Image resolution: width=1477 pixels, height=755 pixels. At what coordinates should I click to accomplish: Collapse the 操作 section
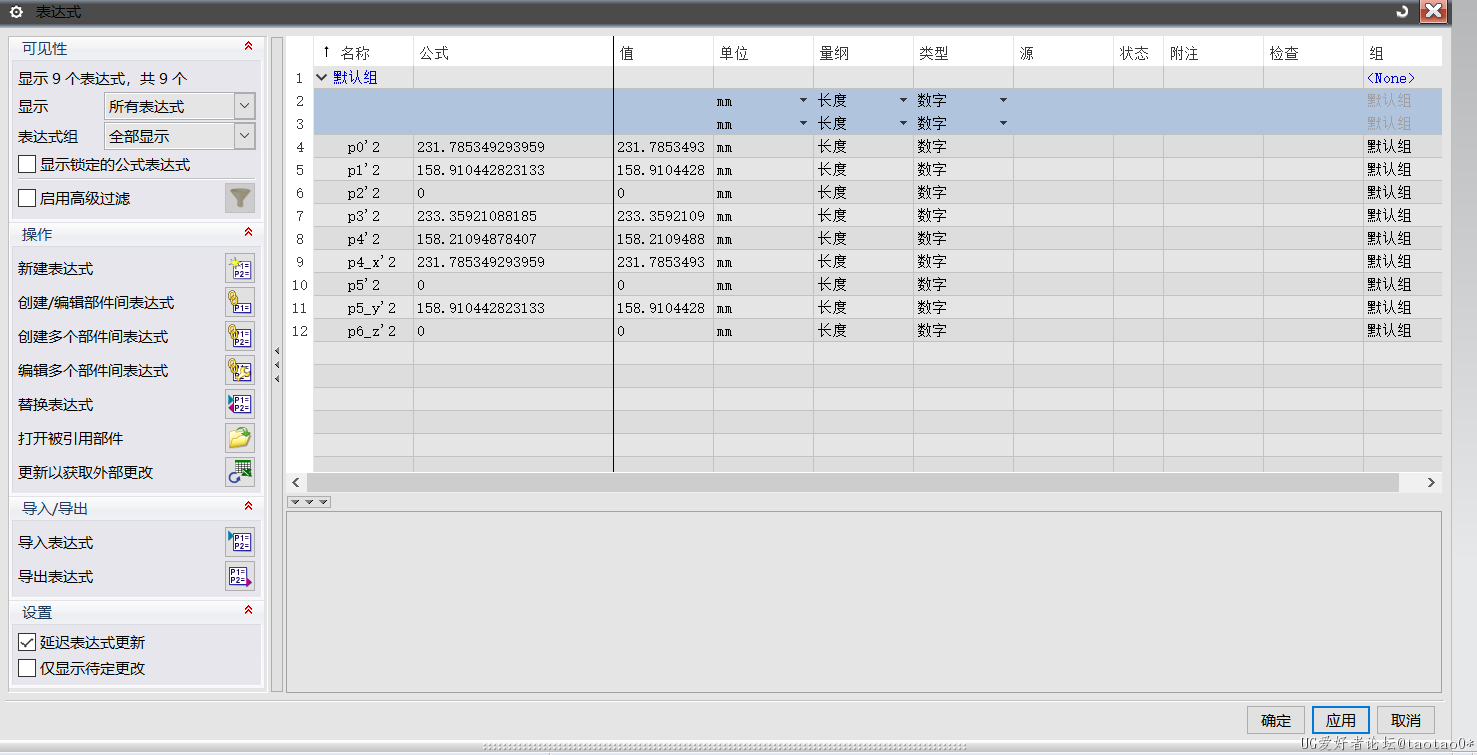coord(248,233)
